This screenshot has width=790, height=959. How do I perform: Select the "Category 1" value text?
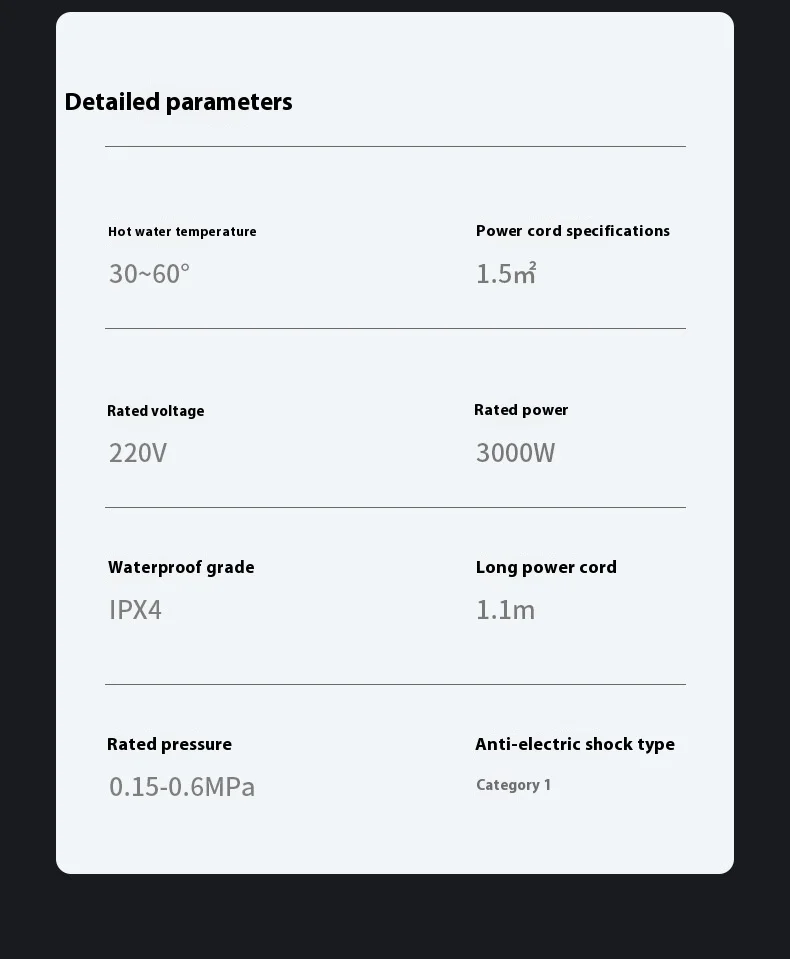point(513,786)
